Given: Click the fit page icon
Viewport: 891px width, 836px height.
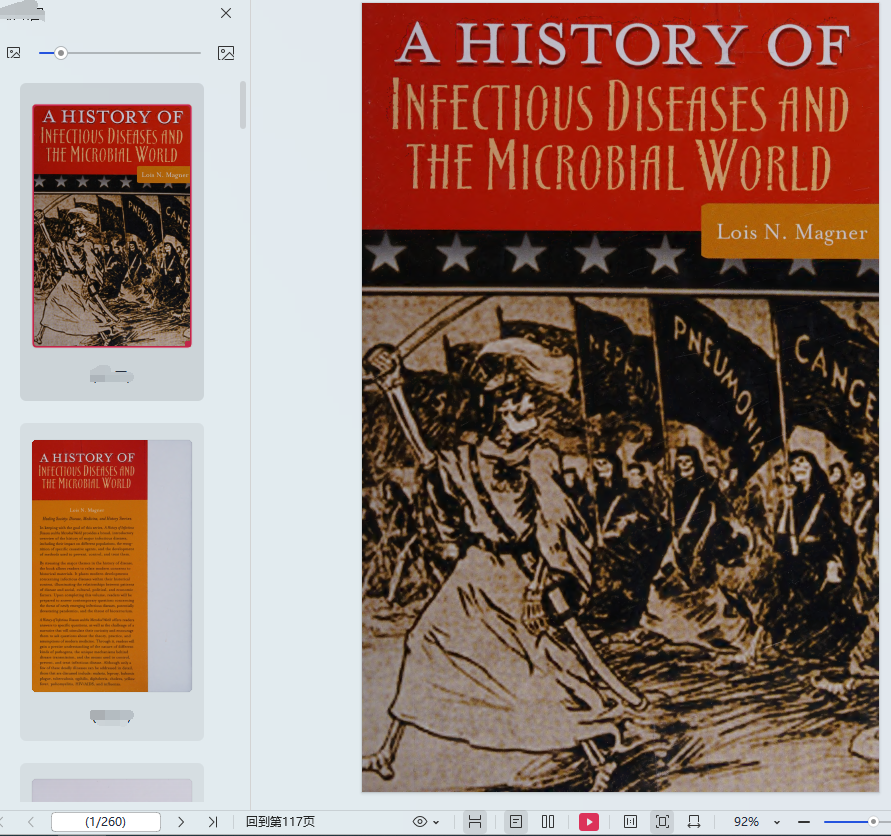Looking at the screenshot, I should [x=662, y=822].
